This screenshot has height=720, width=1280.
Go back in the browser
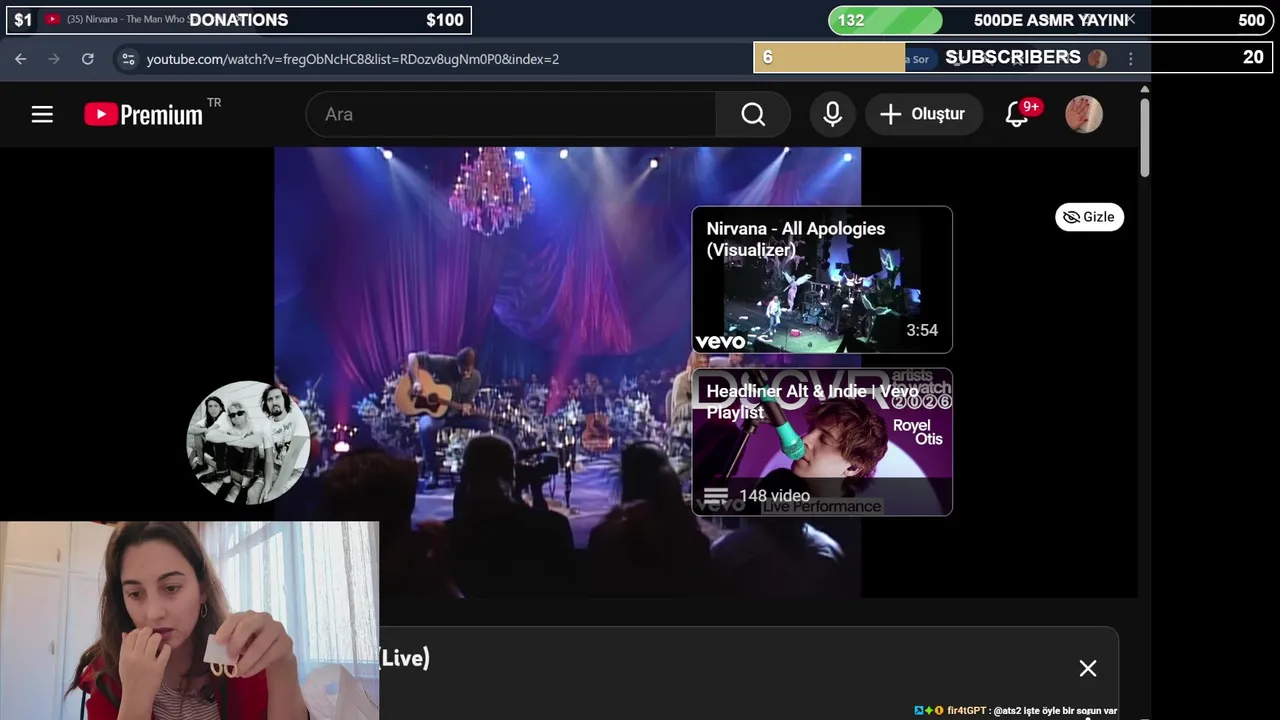tap(21, 59)
